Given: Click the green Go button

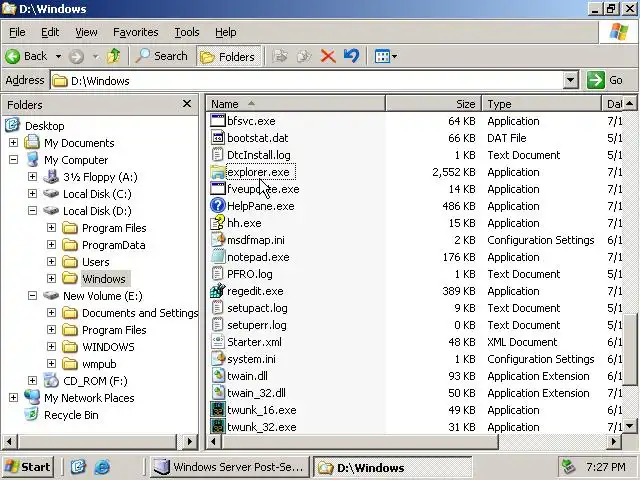Looking at the screenshot, I should click(605, 80).
